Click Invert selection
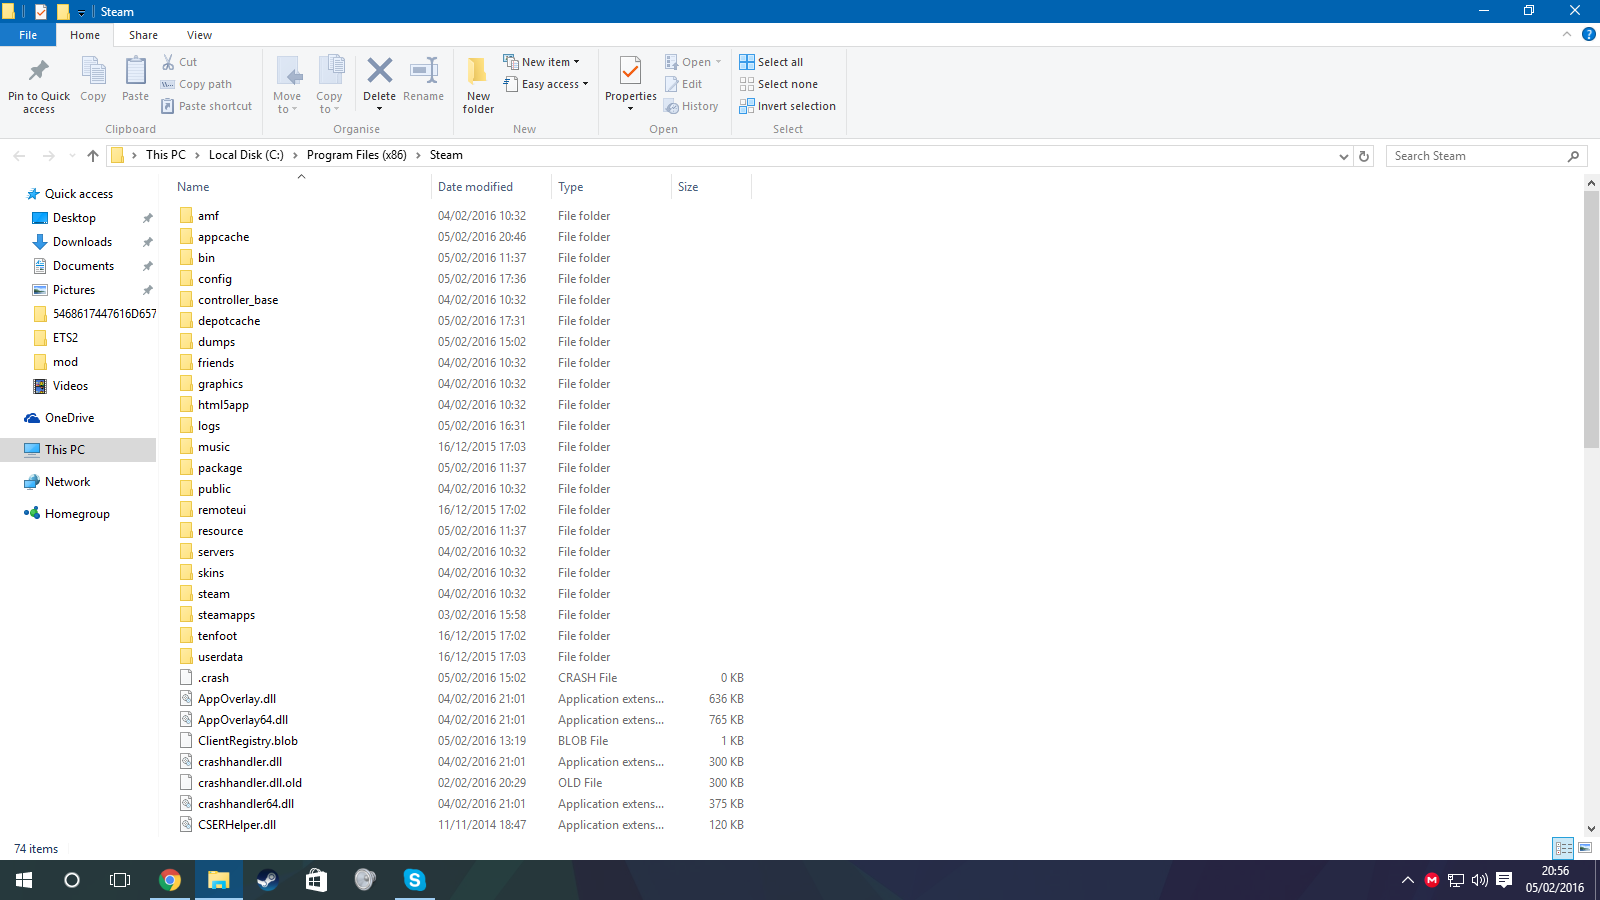The height and width of the screenshot is (900, 1600). pyautogui.click(x=788, y=106)
